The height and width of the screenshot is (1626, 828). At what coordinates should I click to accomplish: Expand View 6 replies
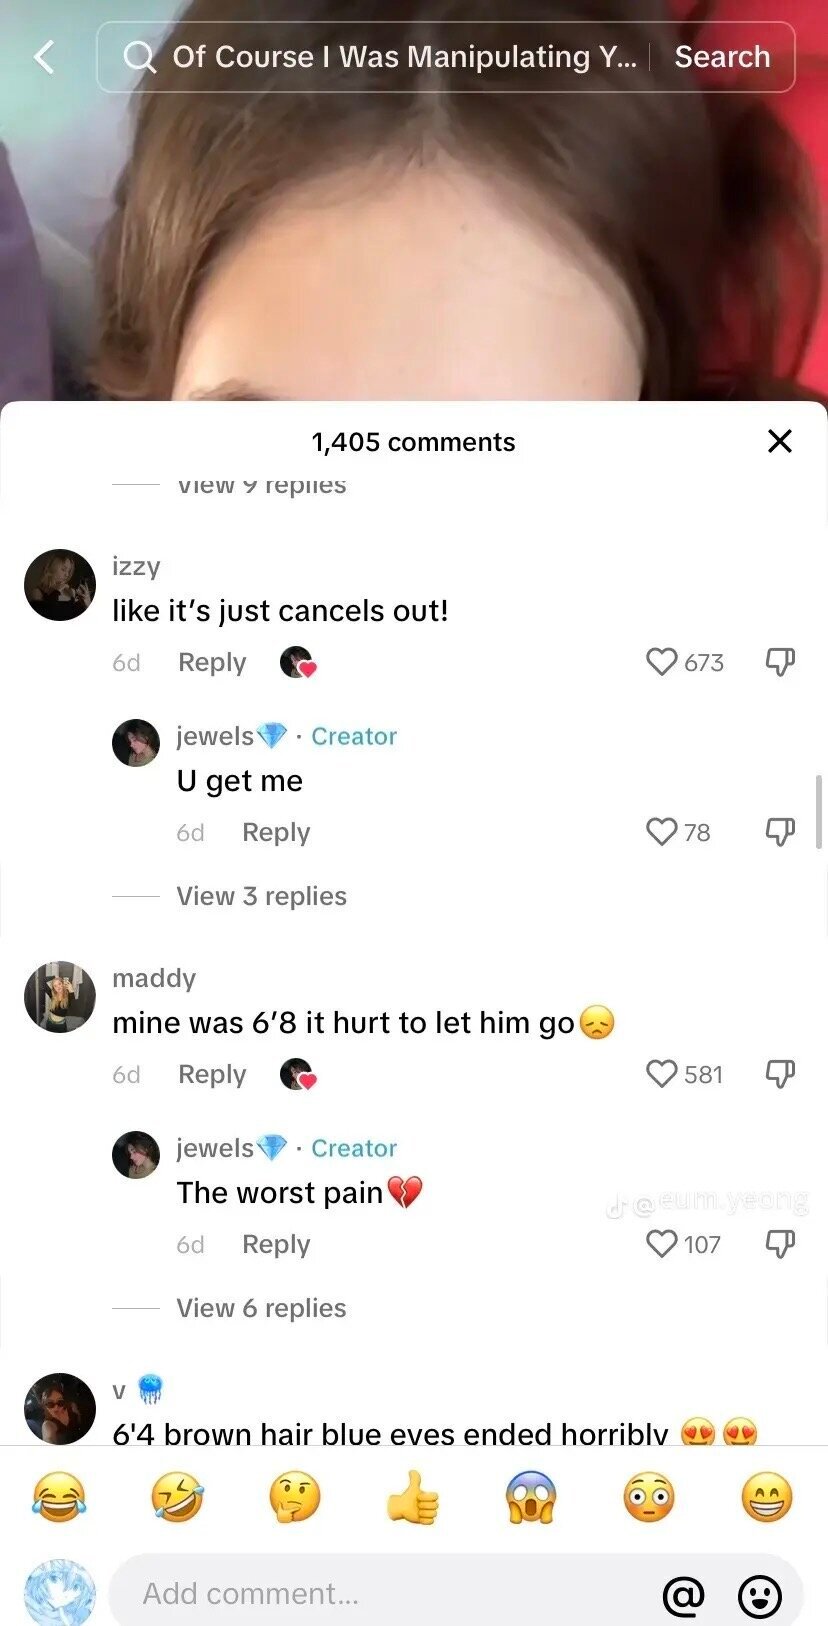point(262,1308)
